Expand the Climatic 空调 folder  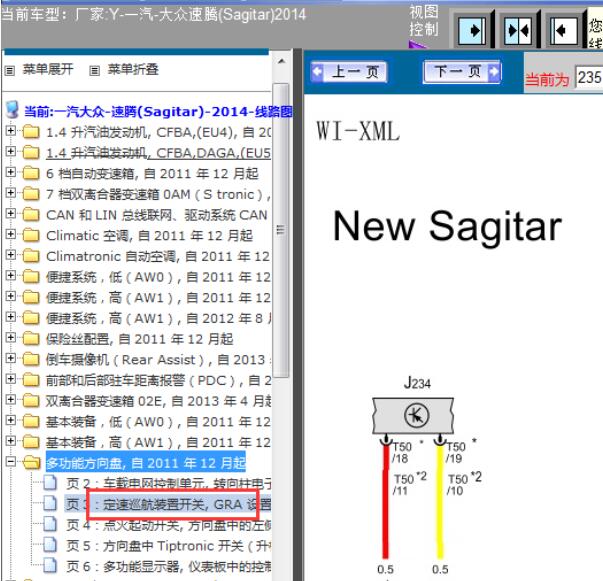tap(11, 234)
